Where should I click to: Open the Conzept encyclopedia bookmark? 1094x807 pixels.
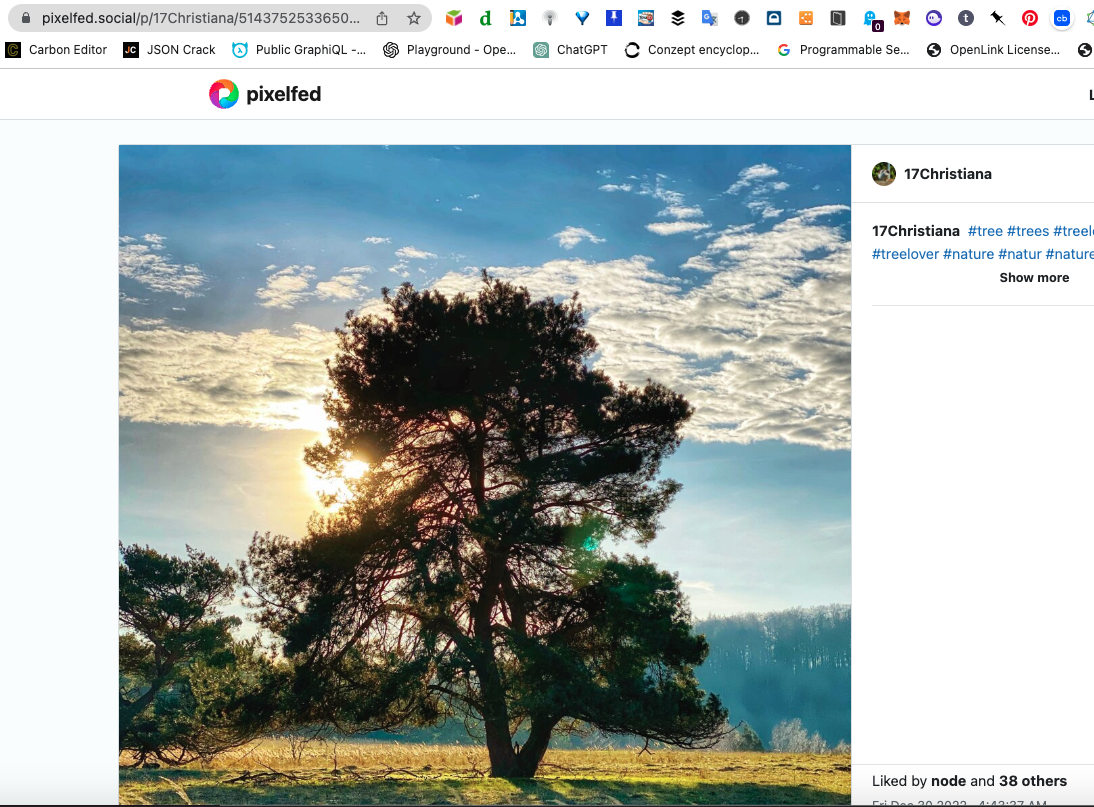[x=691, y=50]
